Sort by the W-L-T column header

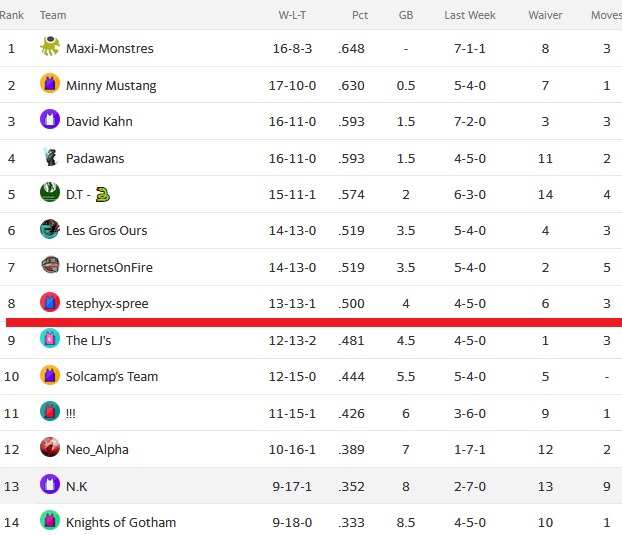click(x=292, y=15)
